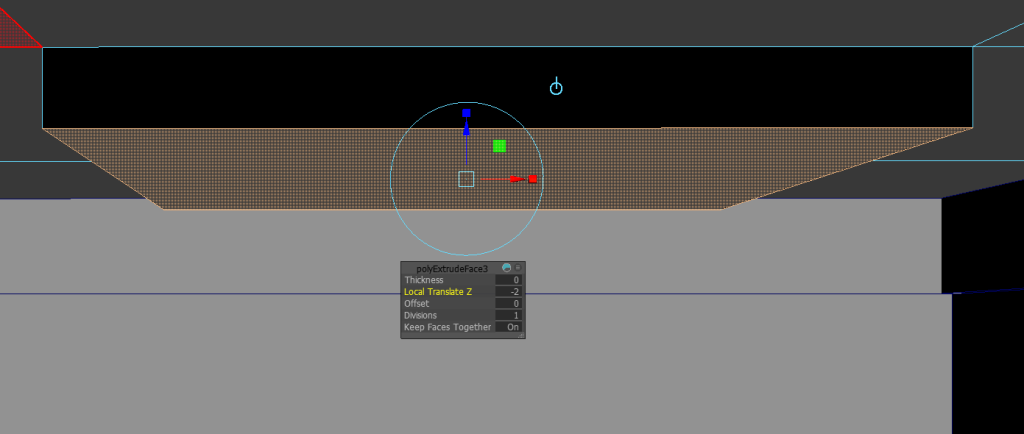Click the Thickness value field
The height and width of the screenshot is (434, 1024).
tap(509, 280)
